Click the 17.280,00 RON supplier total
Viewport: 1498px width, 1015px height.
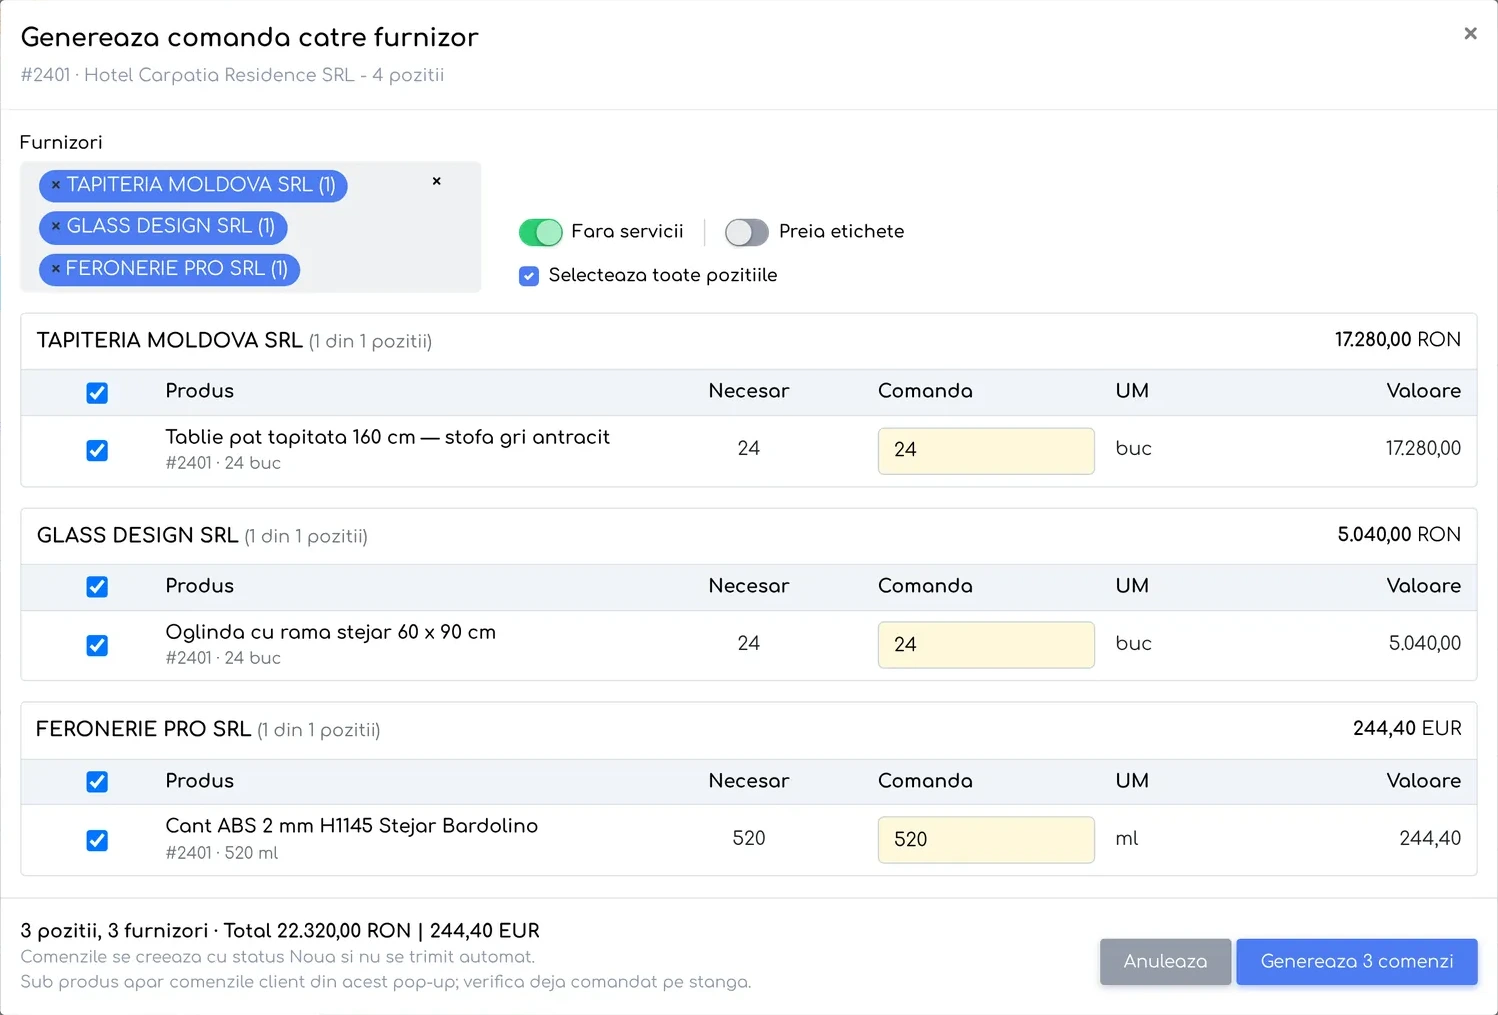(x=1398, y=340)
